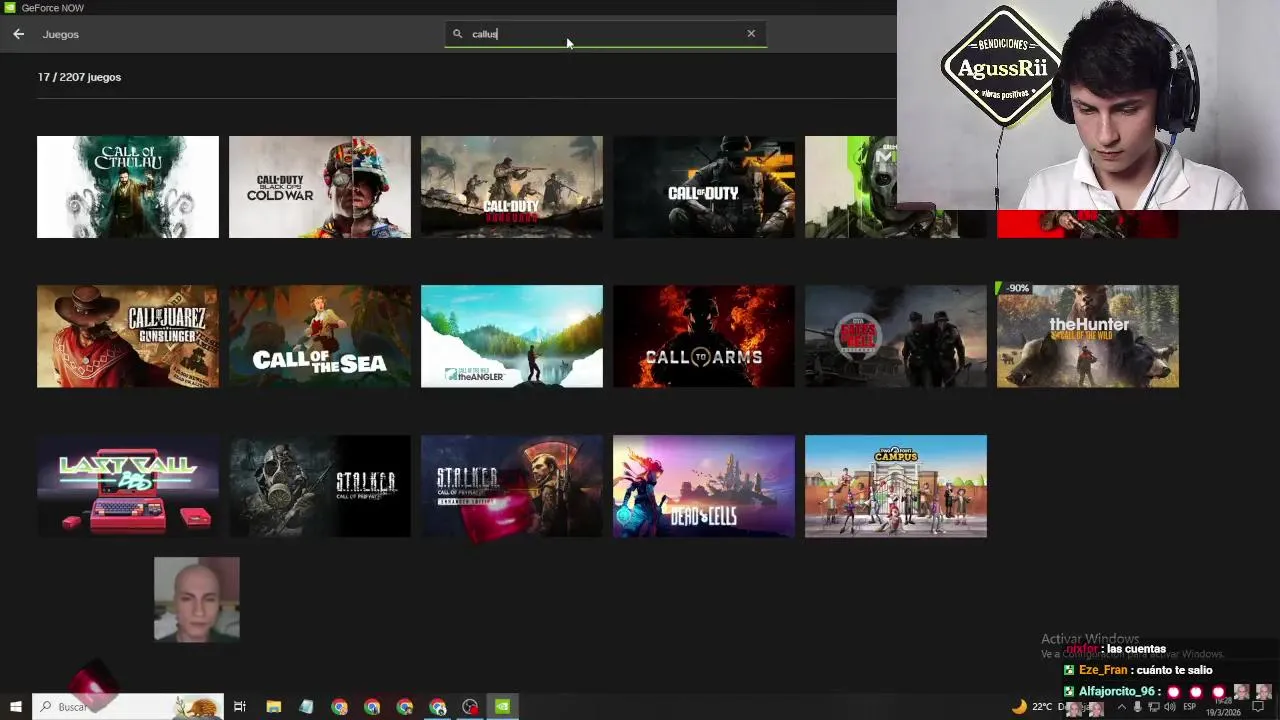The image size is (1280, 720).
Task: Click the taskbar Buscar search box
Action: [x=128, y=707]
